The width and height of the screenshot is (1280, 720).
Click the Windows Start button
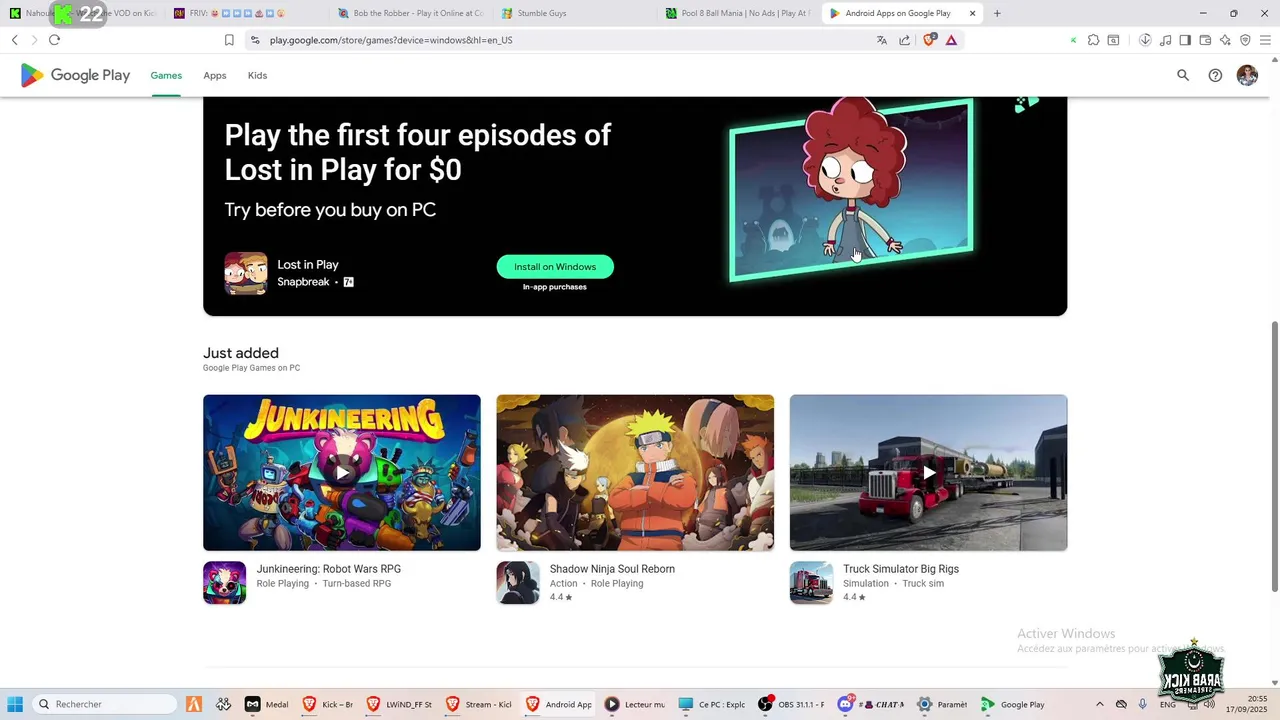click(x=15, y=704)
